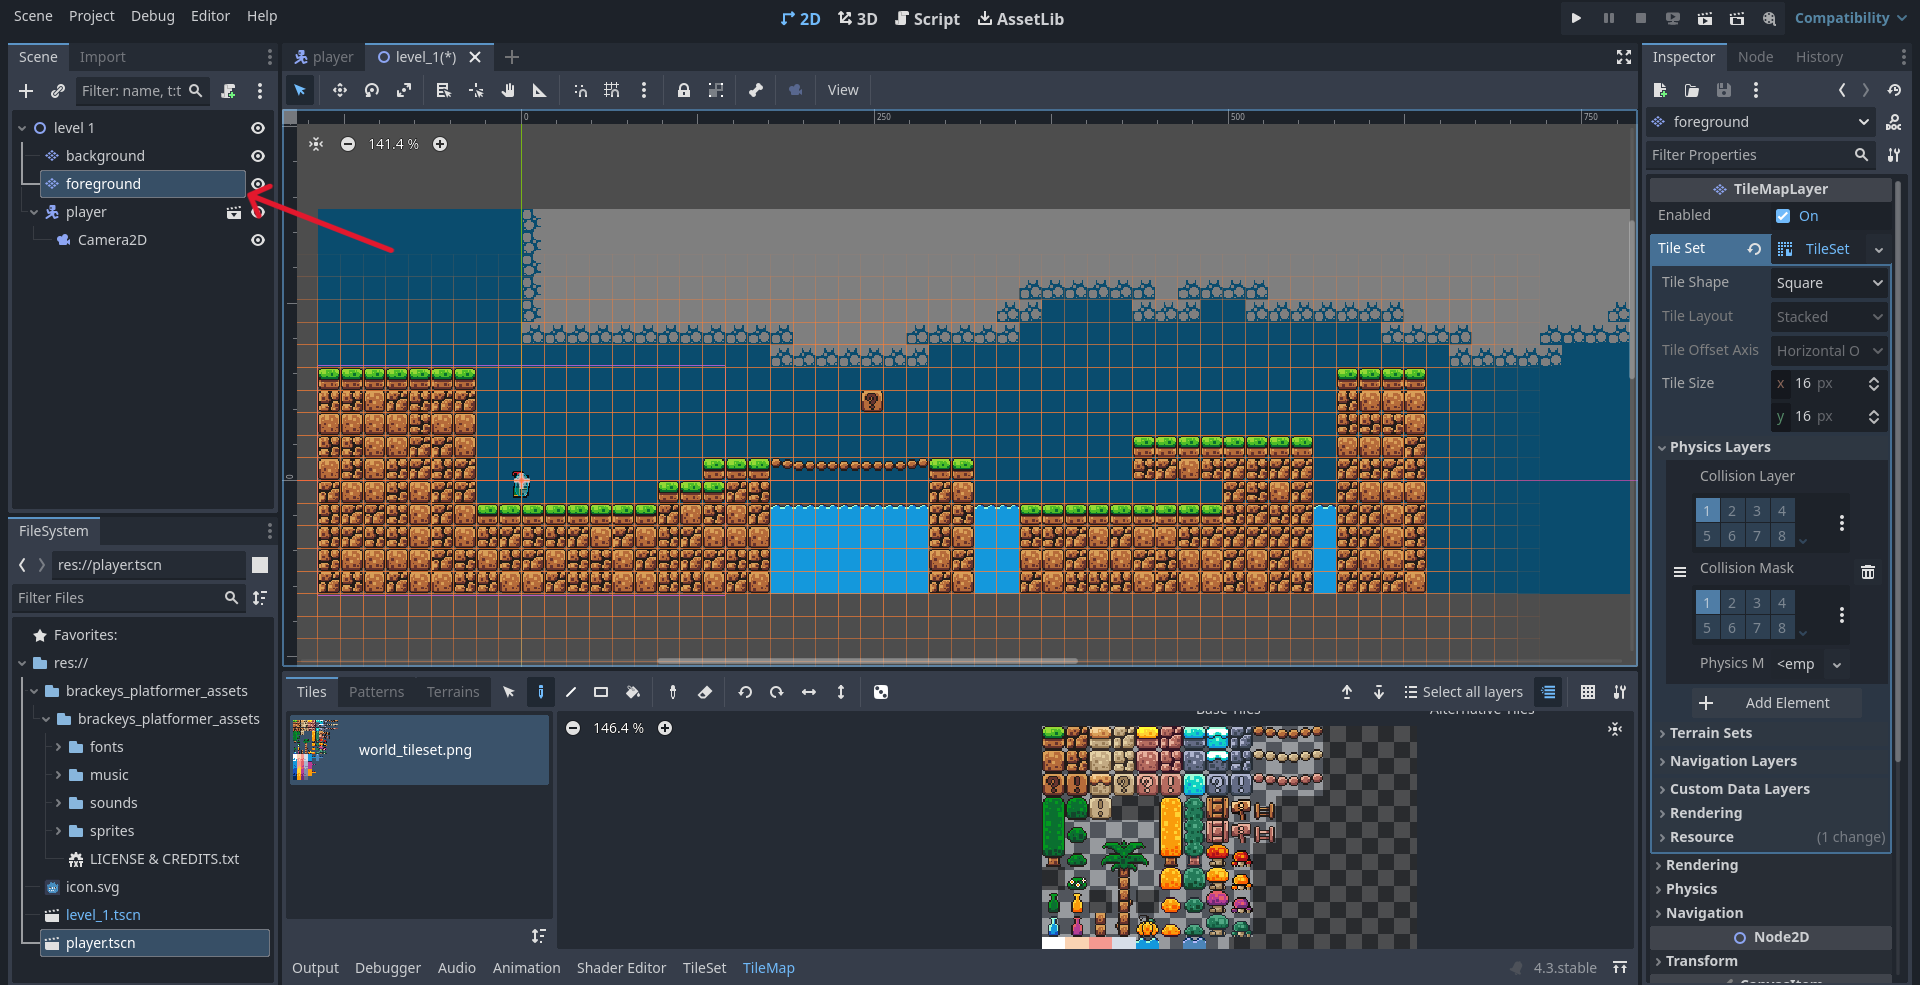
Task: Select the tilemap Paint tool
Action: tap(541, 692)
